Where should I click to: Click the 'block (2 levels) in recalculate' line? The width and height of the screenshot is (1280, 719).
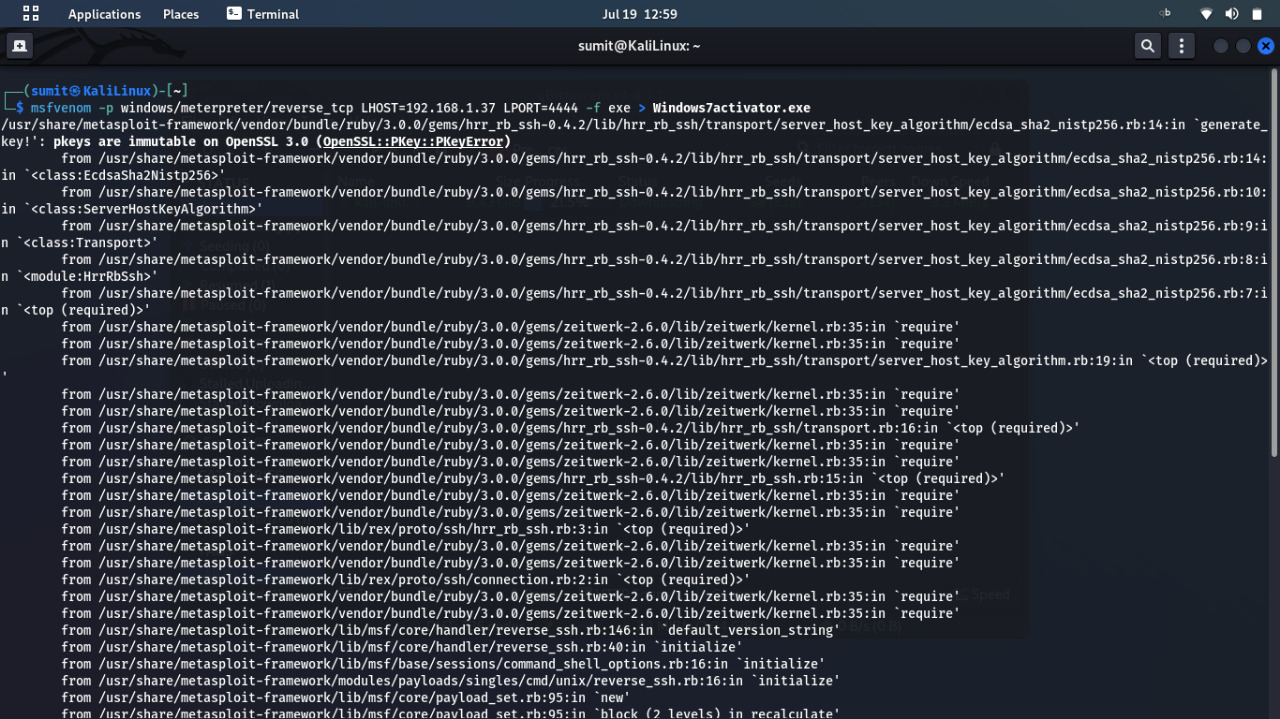coord(450,713)
